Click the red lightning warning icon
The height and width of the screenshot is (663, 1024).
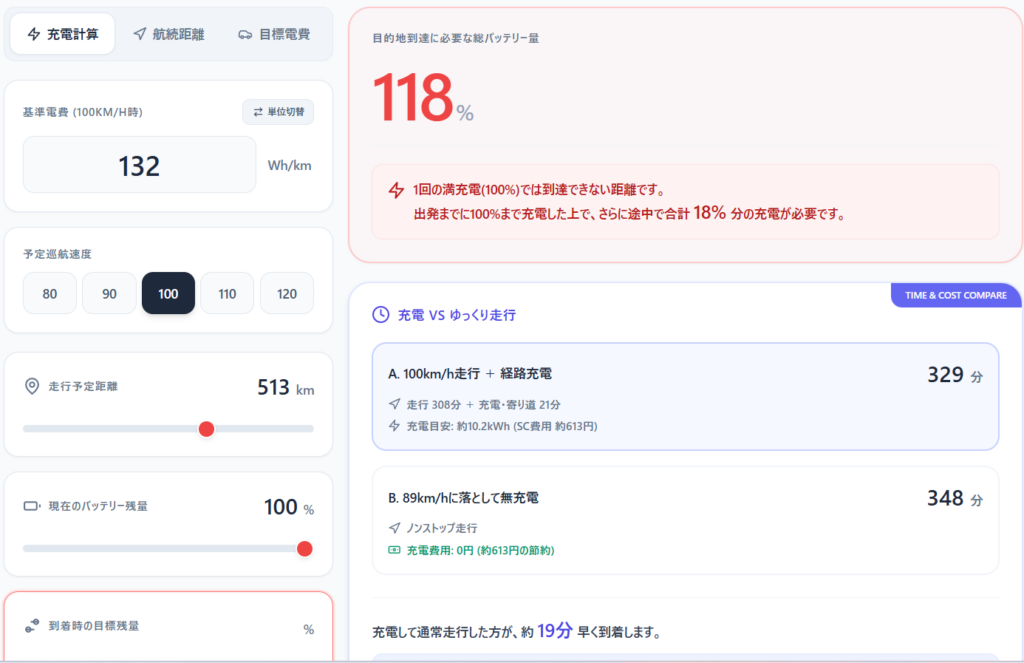[x=397, y=190]
